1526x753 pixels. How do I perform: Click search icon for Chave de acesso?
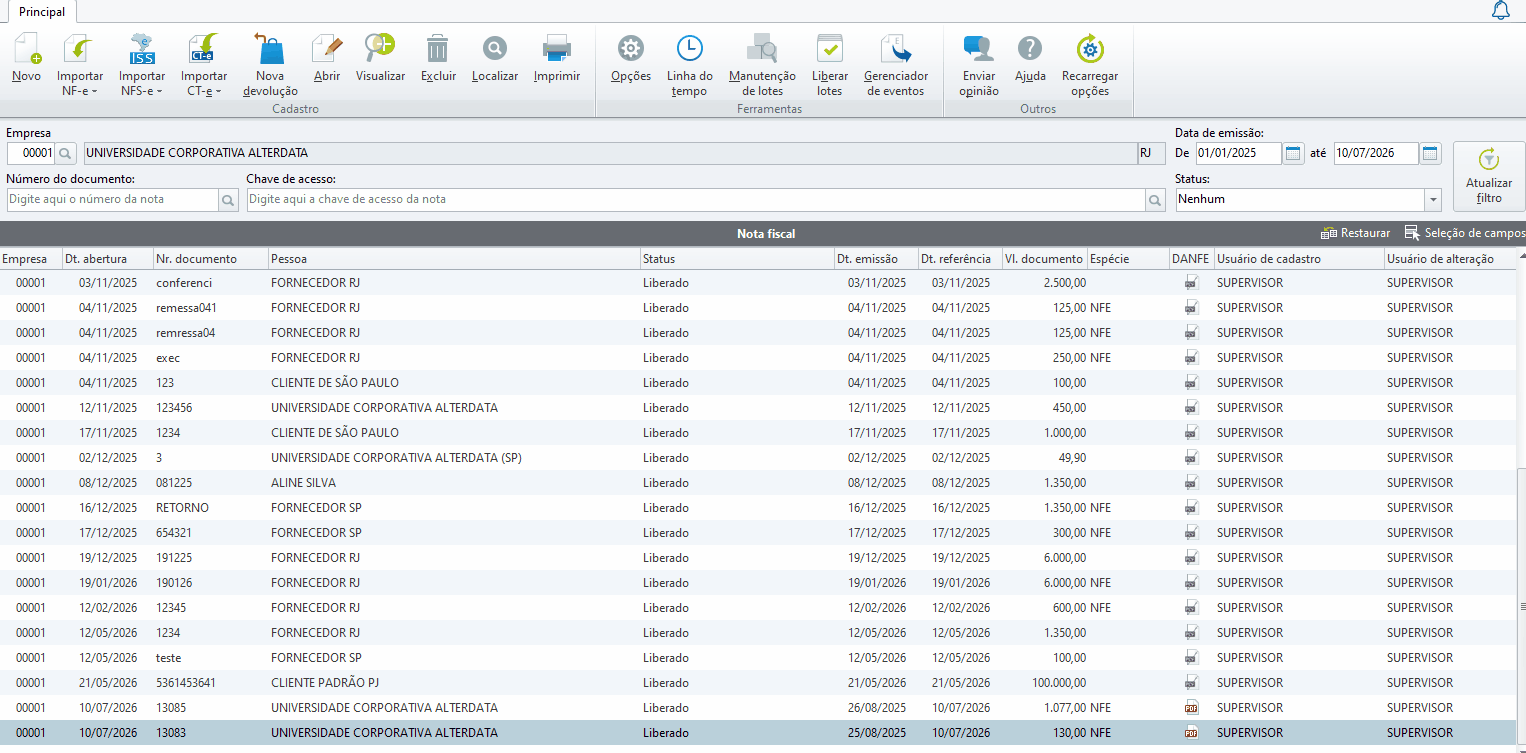1155,200
